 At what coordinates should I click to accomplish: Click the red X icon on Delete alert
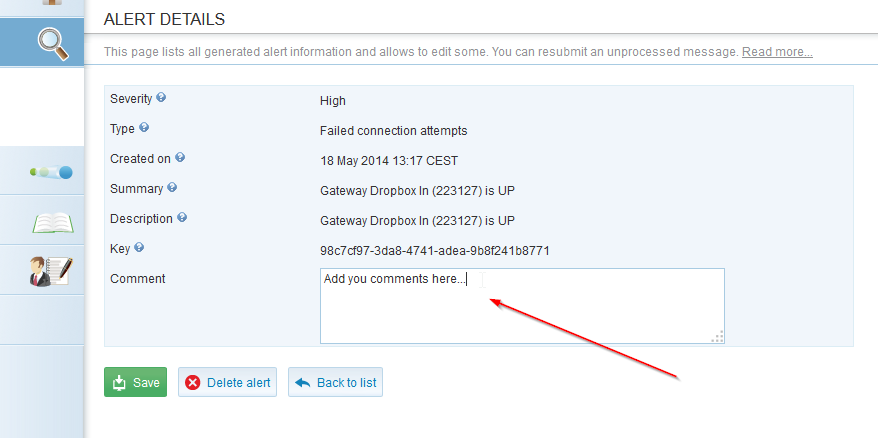coord(193,382)
